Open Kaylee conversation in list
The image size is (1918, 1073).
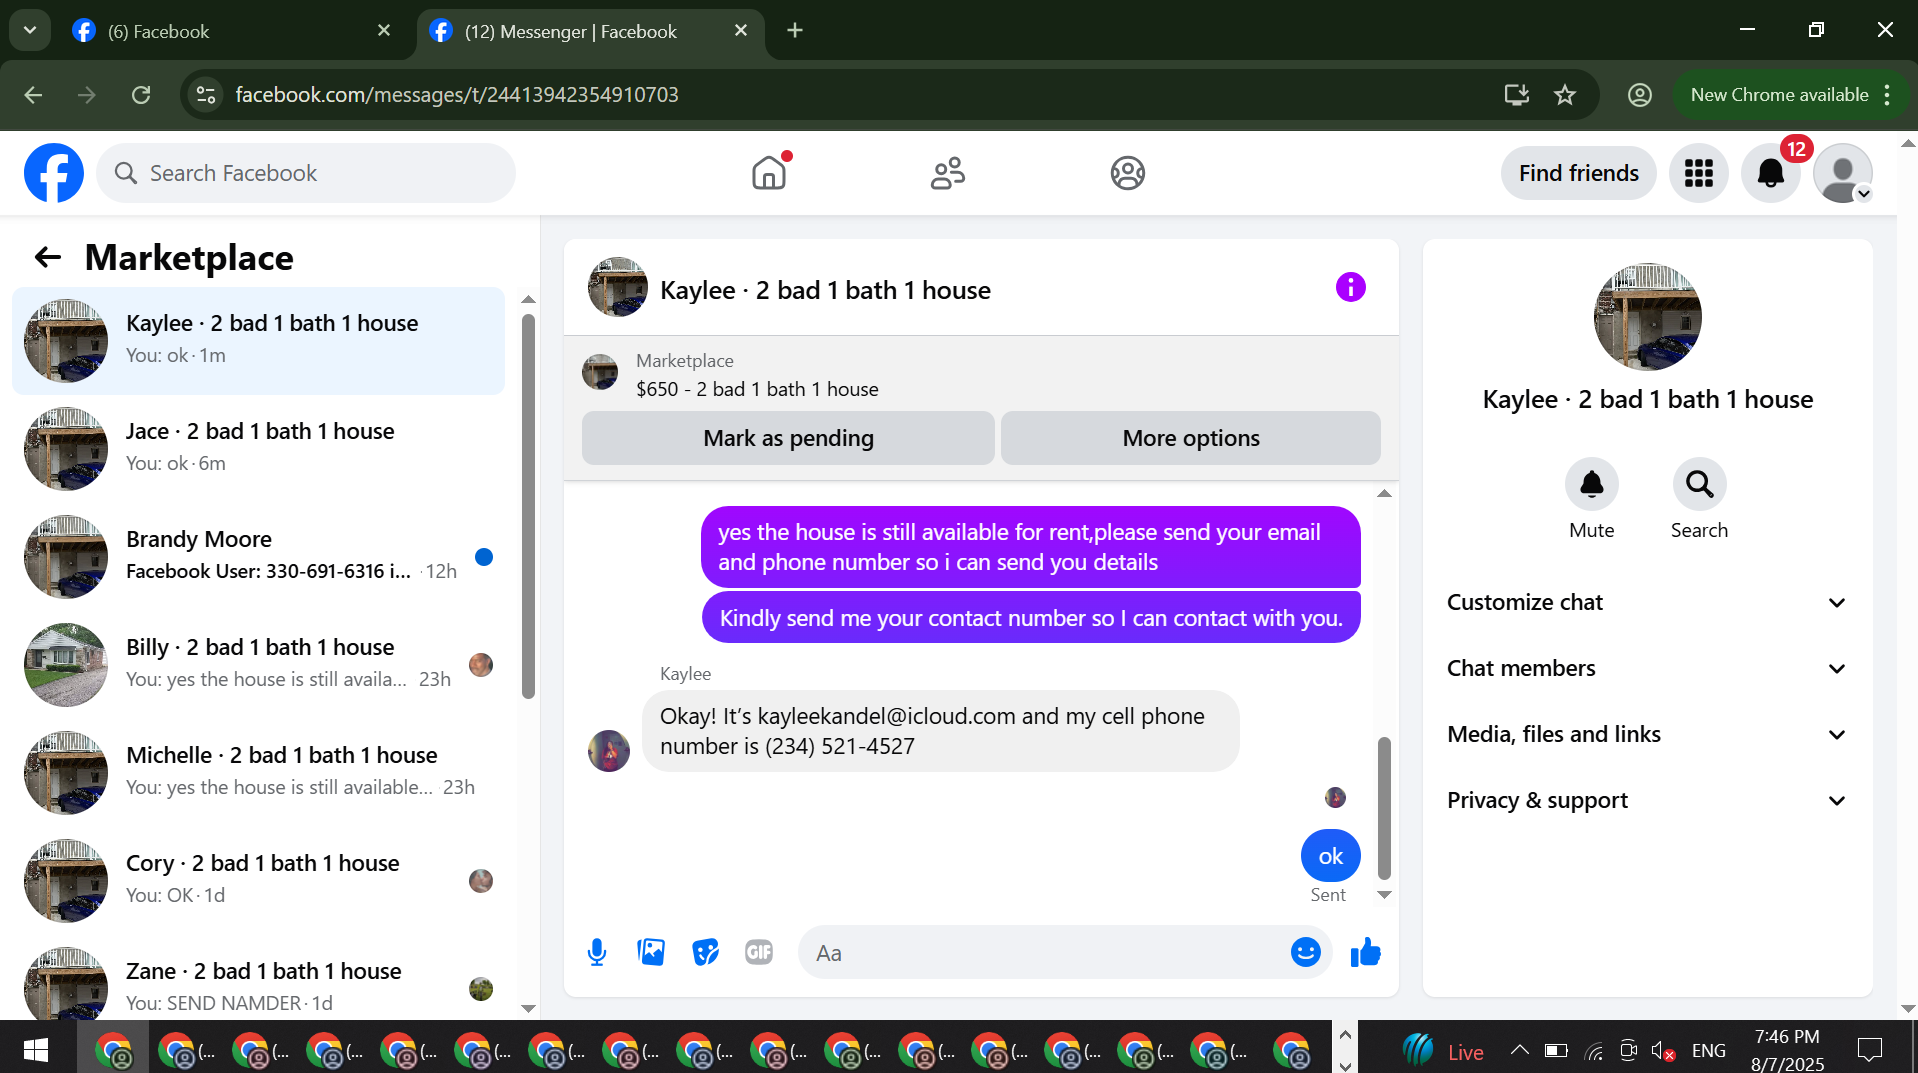pyautogui.click(x=258, y=340)
